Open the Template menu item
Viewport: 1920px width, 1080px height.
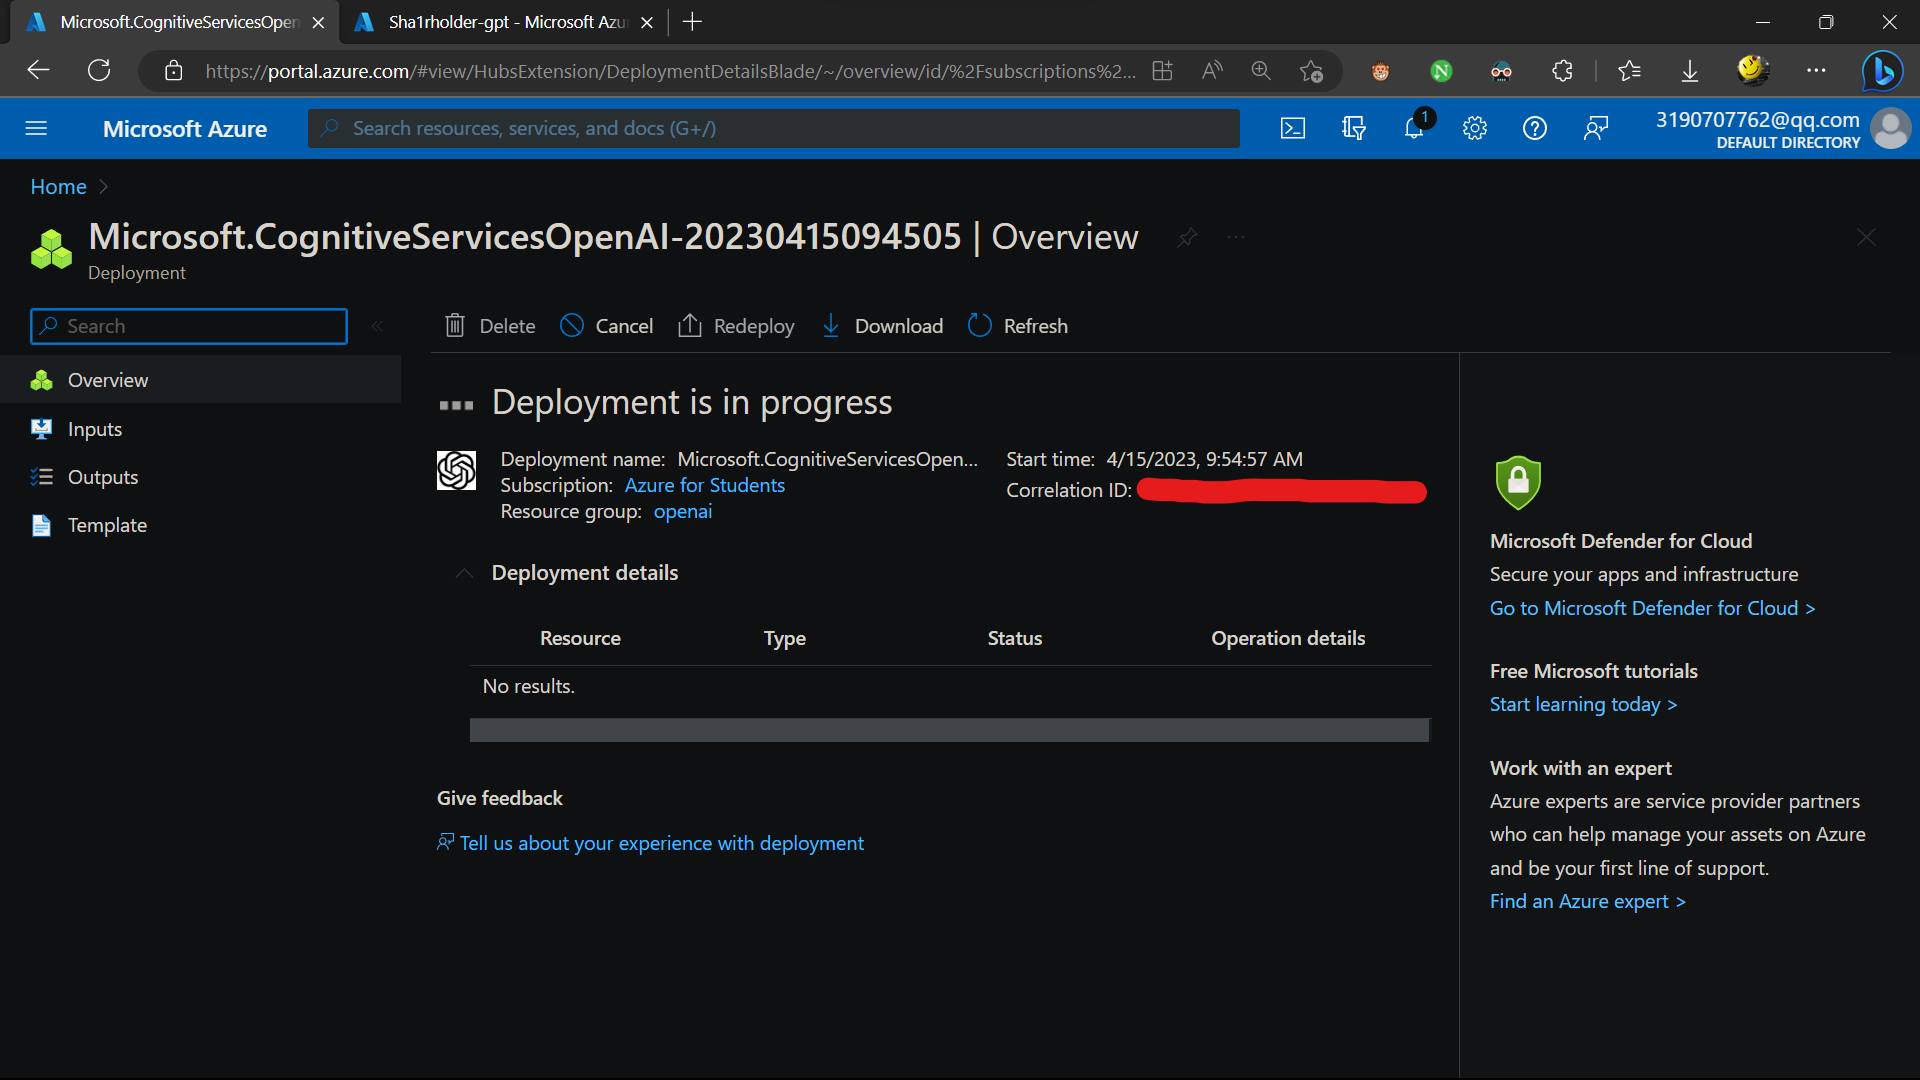106,525
